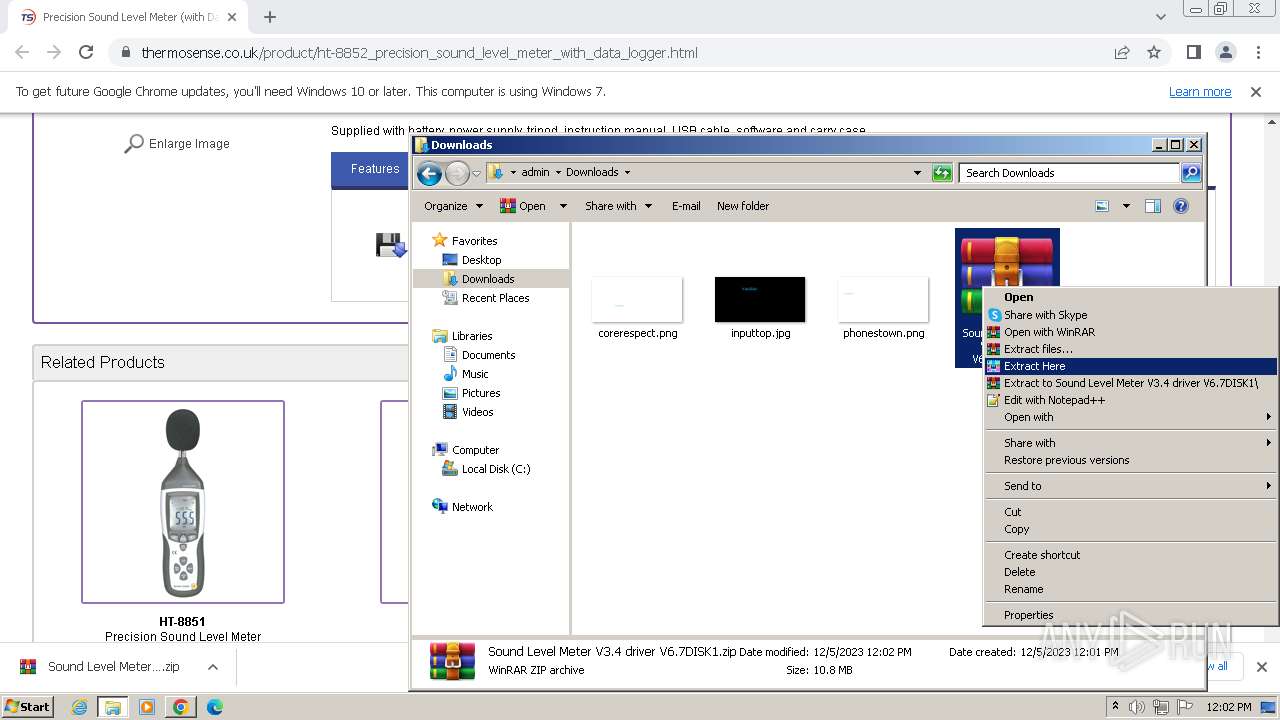Click the Explorer forward navigation arrow
1280x720 pixels.
point(457,173)
